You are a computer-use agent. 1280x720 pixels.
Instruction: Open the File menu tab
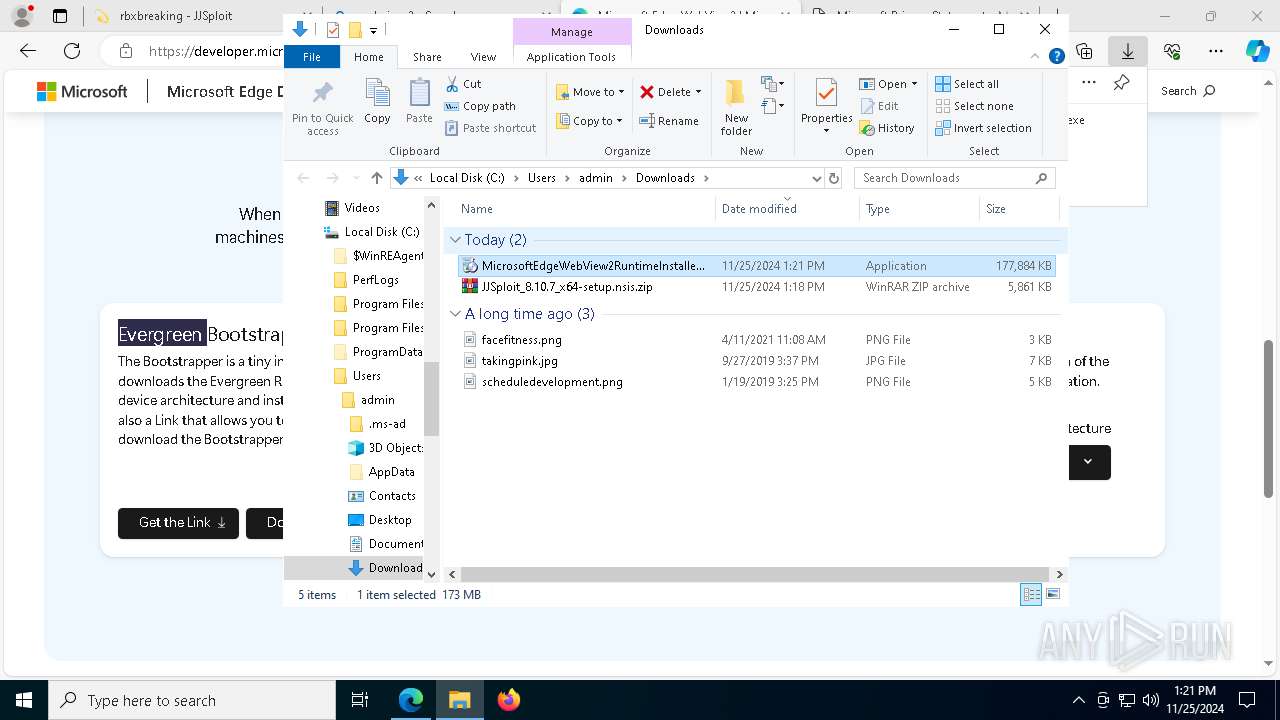[x=312, y=57]
